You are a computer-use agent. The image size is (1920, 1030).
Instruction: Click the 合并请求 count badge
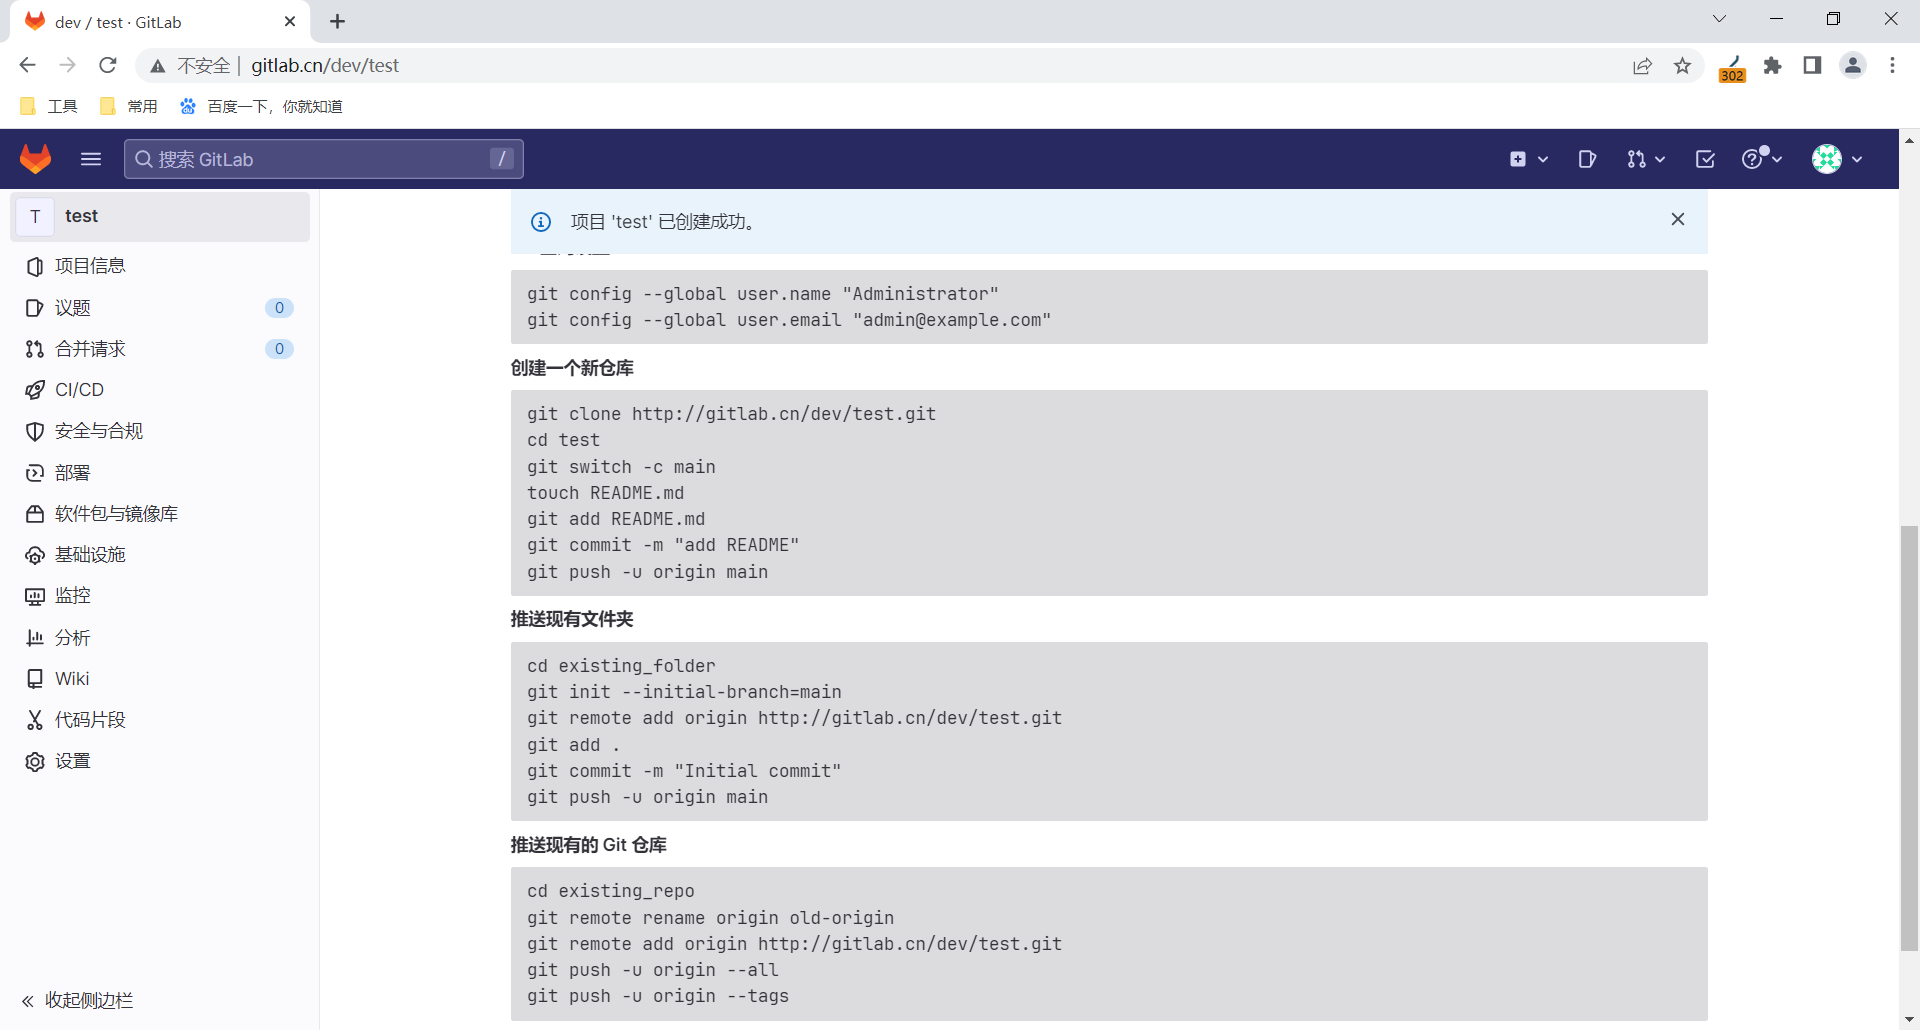(279, 349)
